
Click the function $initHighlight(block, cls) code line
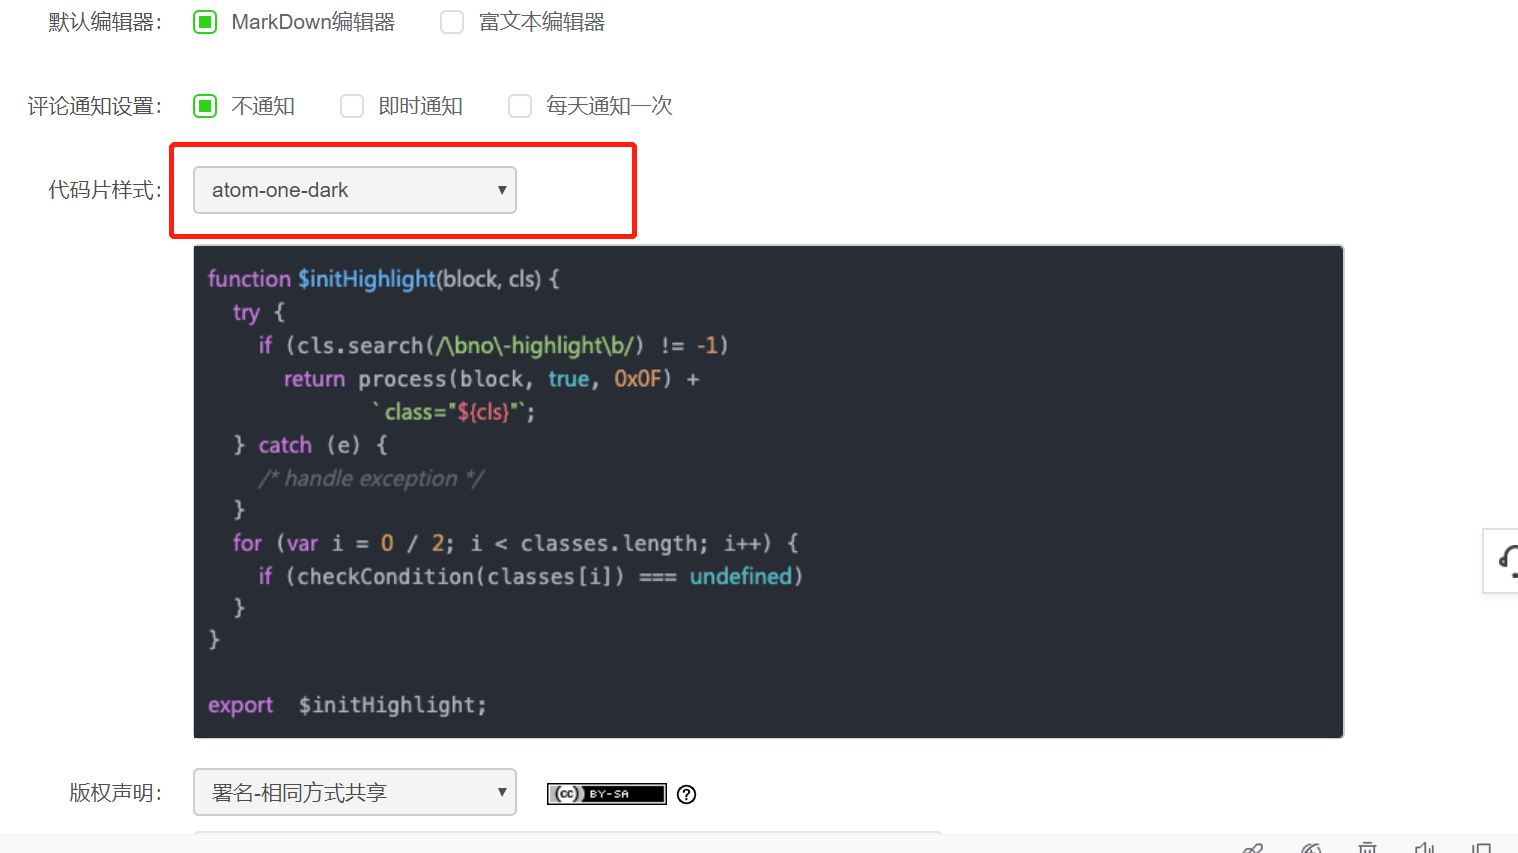click(383, 279)
